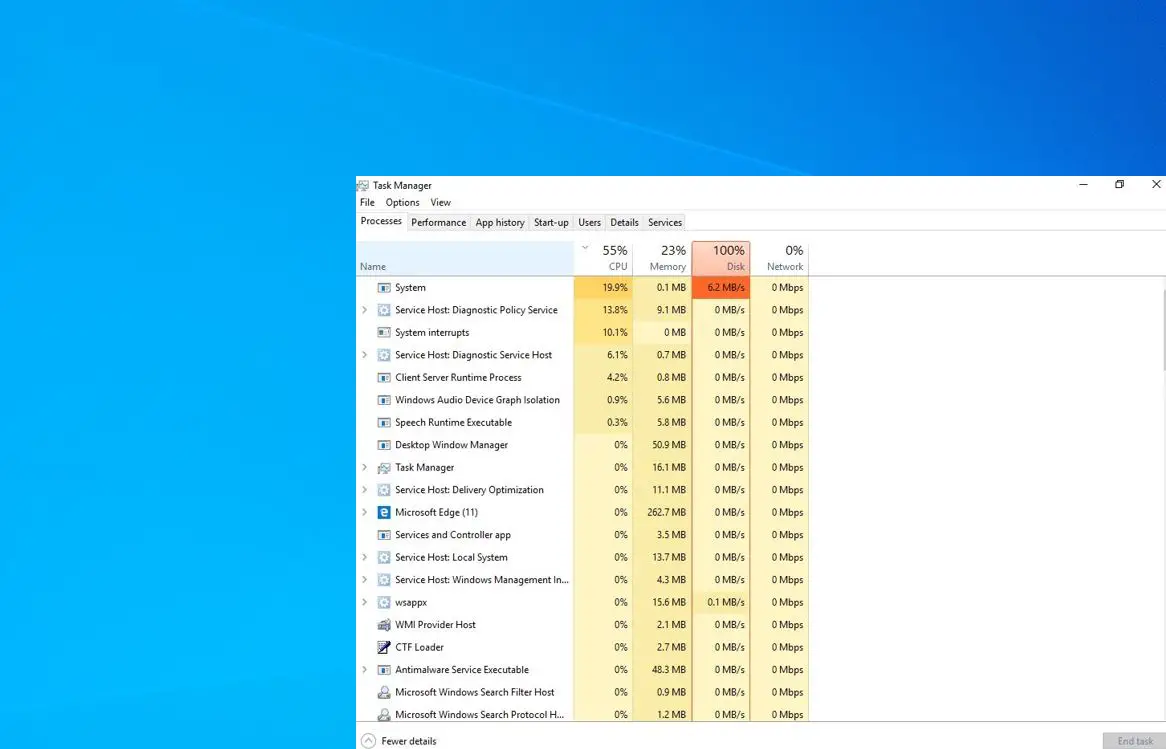Switch to the Performance tab
This screenshot has height=749, width=1166.
[439, 222]
